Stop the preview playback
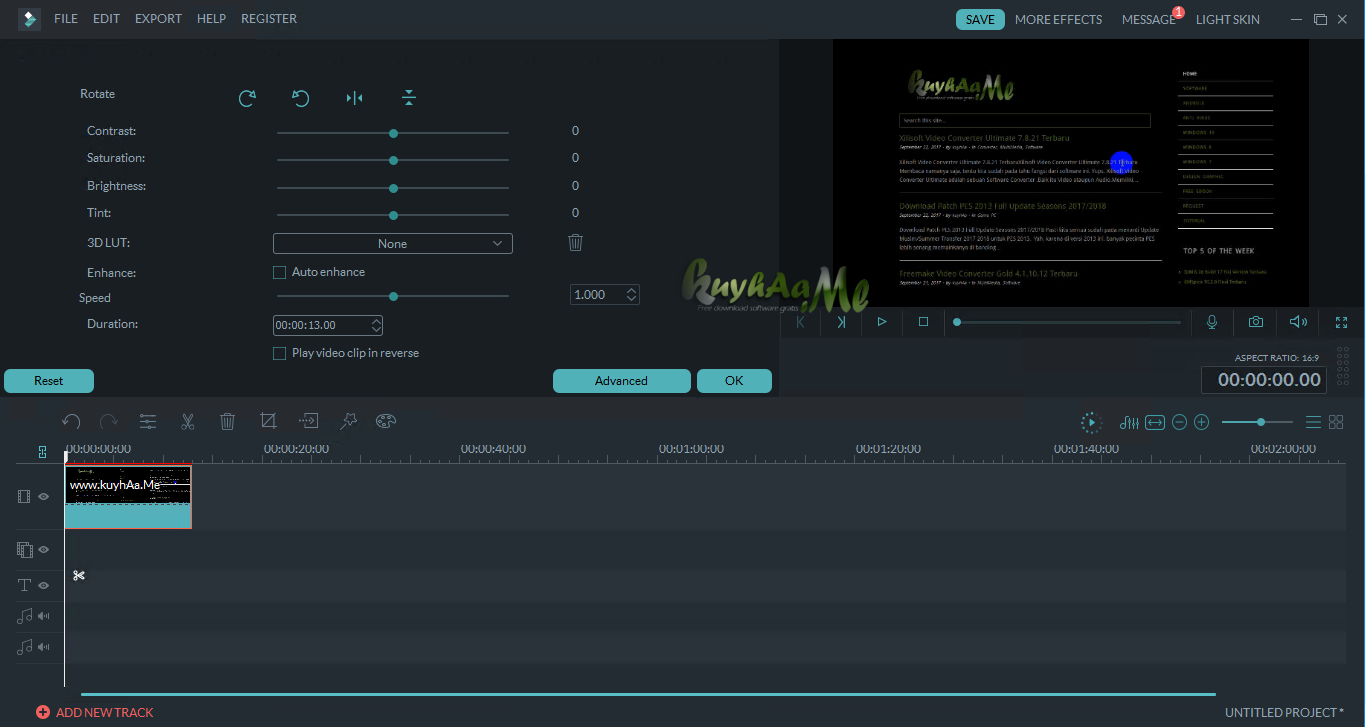The width and height of the screenshot is (1366, 727). 923,322
